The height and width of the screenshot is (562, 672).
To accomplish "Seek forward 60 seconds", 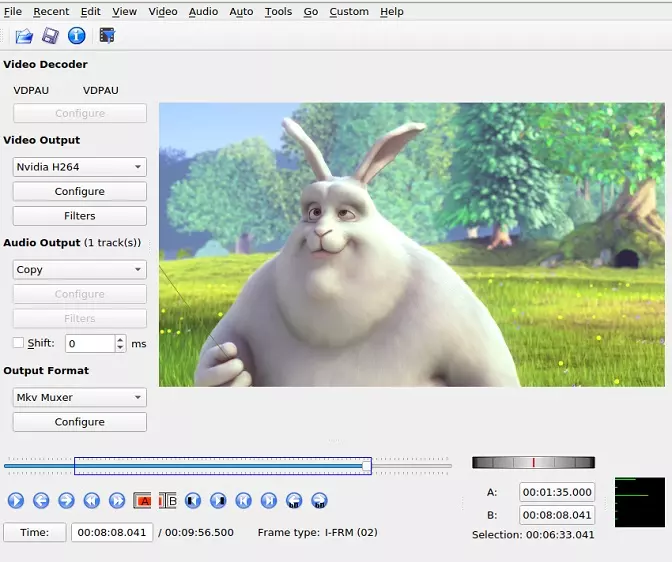I will (319, 501).
